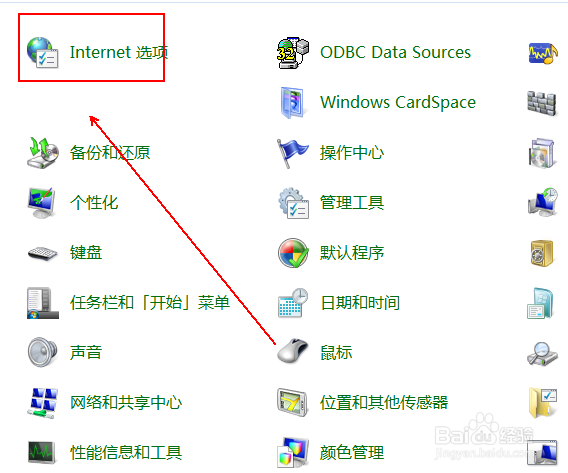Click the 日期和时间 calendar icon

tap(293, 303)
